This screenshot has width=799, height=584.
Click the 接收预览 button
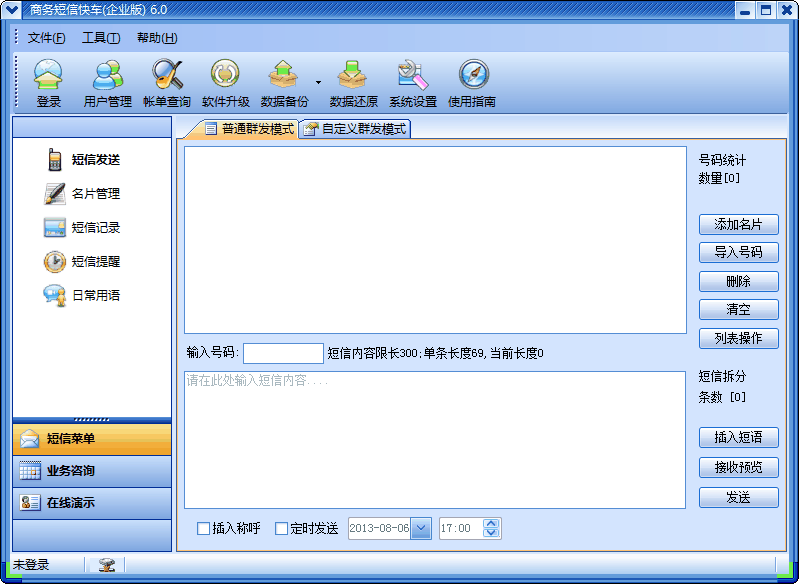(738, 467)
